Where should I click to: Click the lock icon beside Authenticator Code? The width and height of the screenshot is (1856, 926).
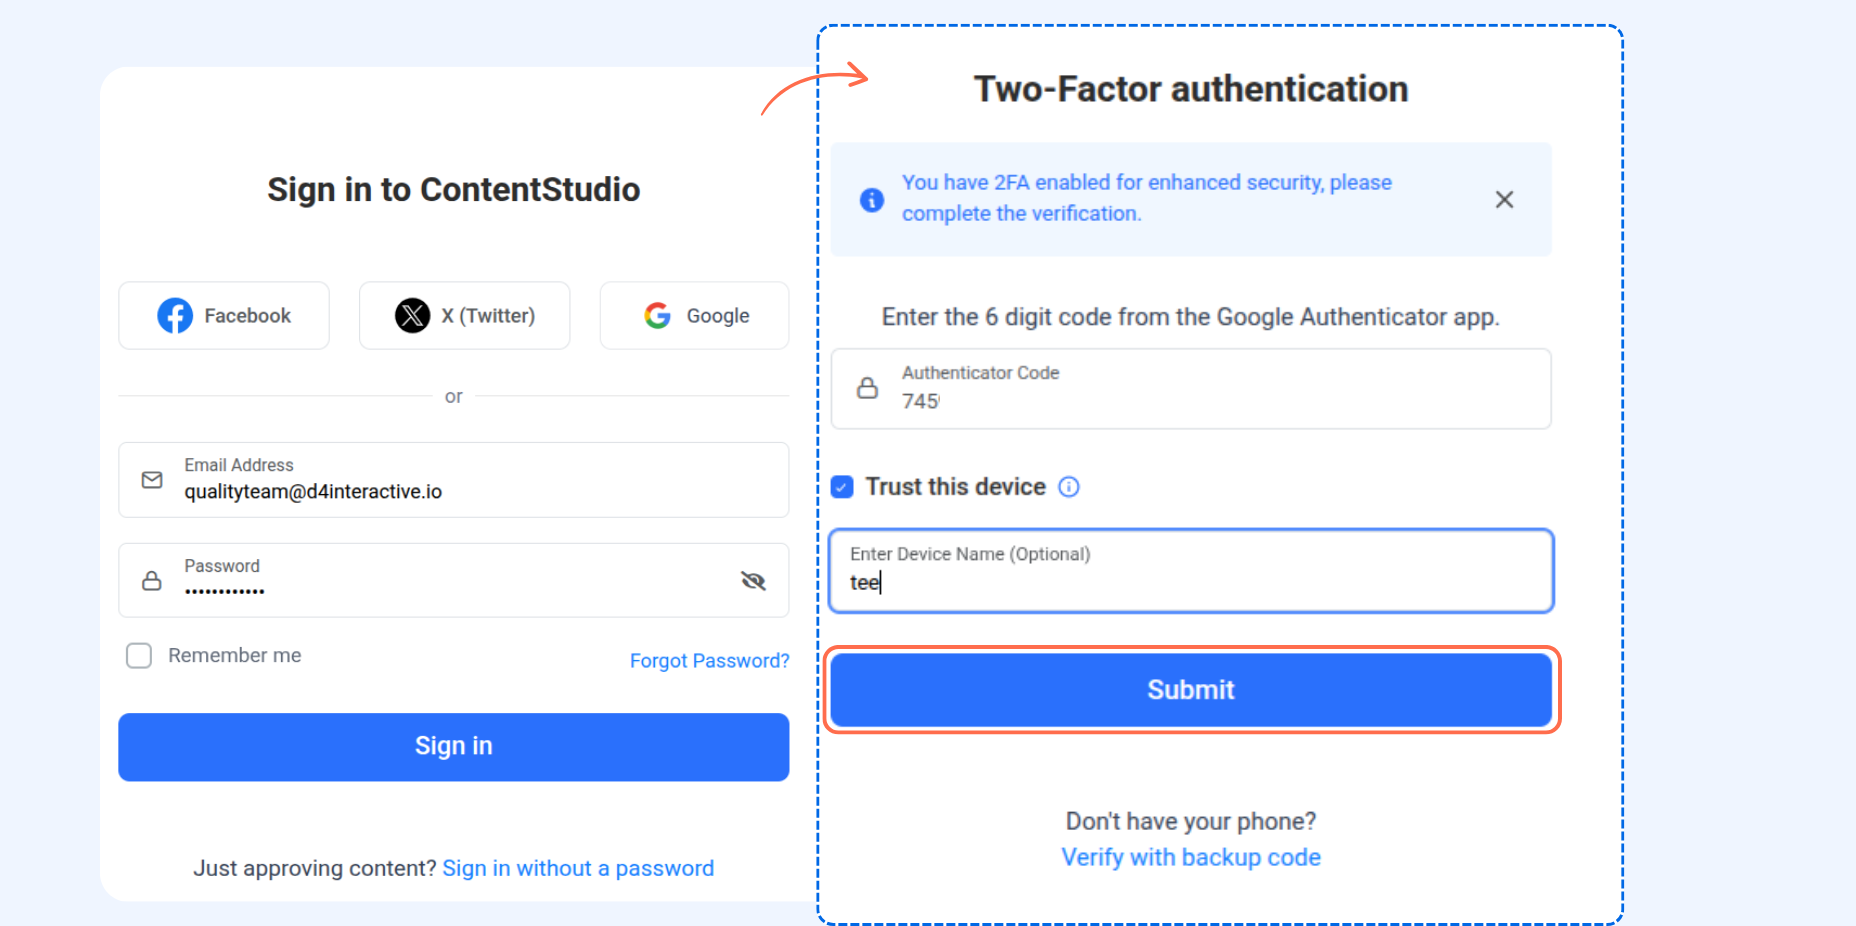coord(868,388)
